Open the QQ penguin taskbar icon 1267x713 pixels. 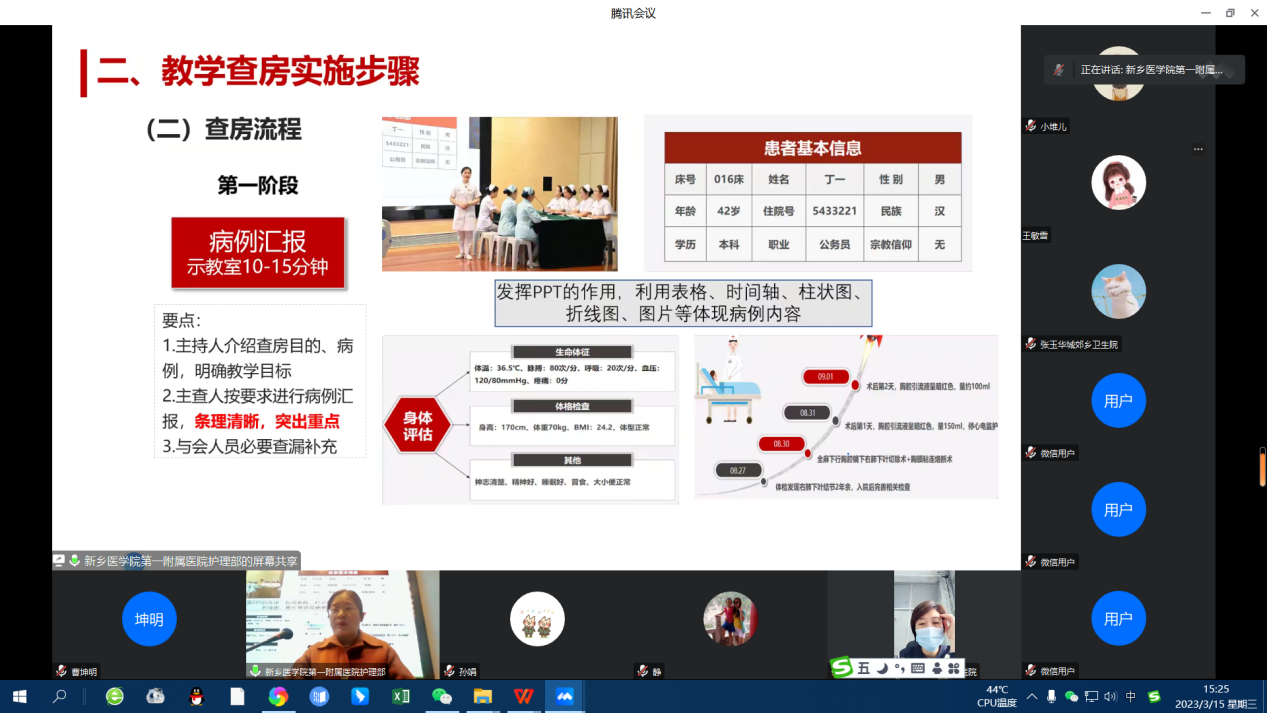pyautogui.click(x=196, y=696)
